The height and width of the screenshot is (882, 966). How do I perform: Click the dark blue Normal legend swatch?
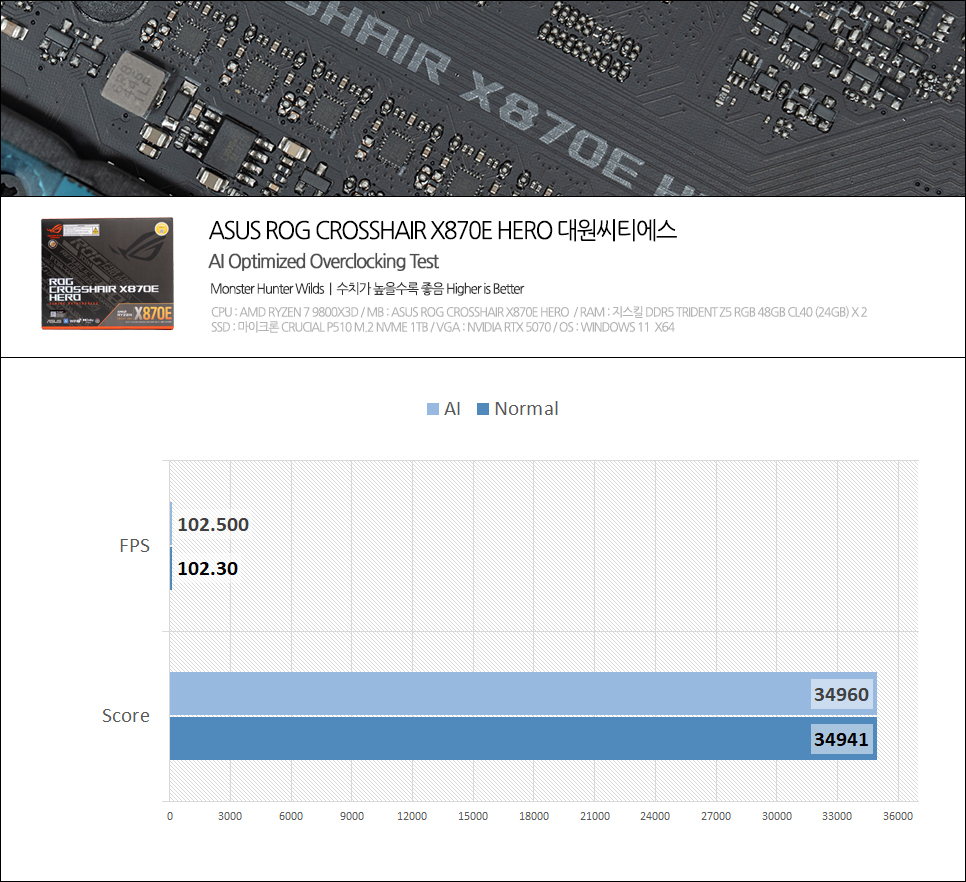[483, 409]
